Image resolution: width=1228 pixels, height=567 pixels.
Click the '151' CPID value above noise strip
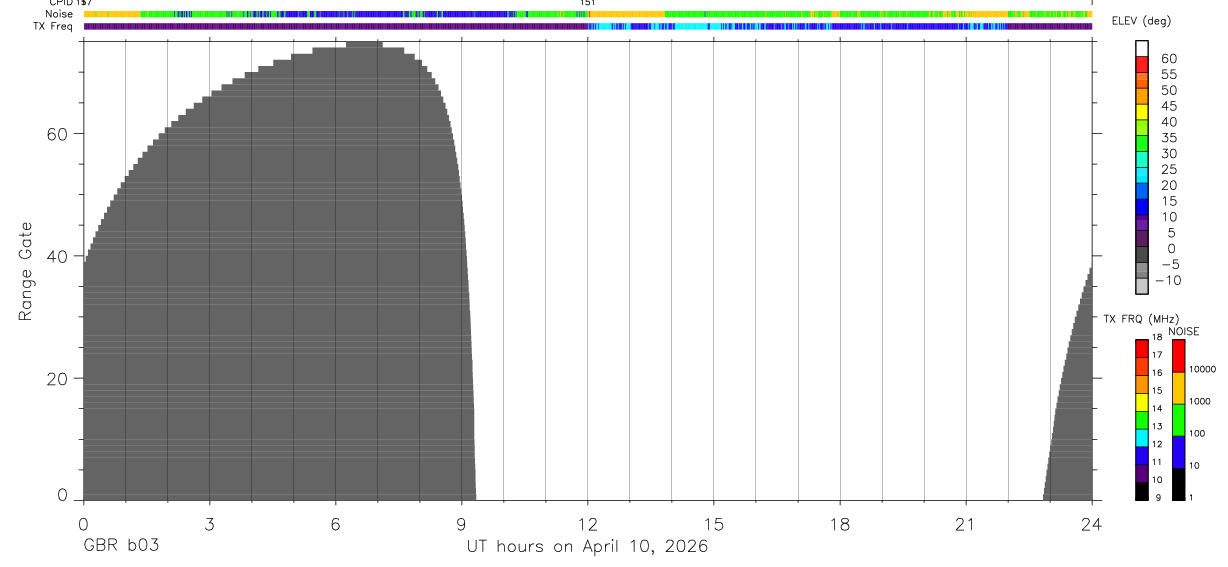(x=587, y=3)
